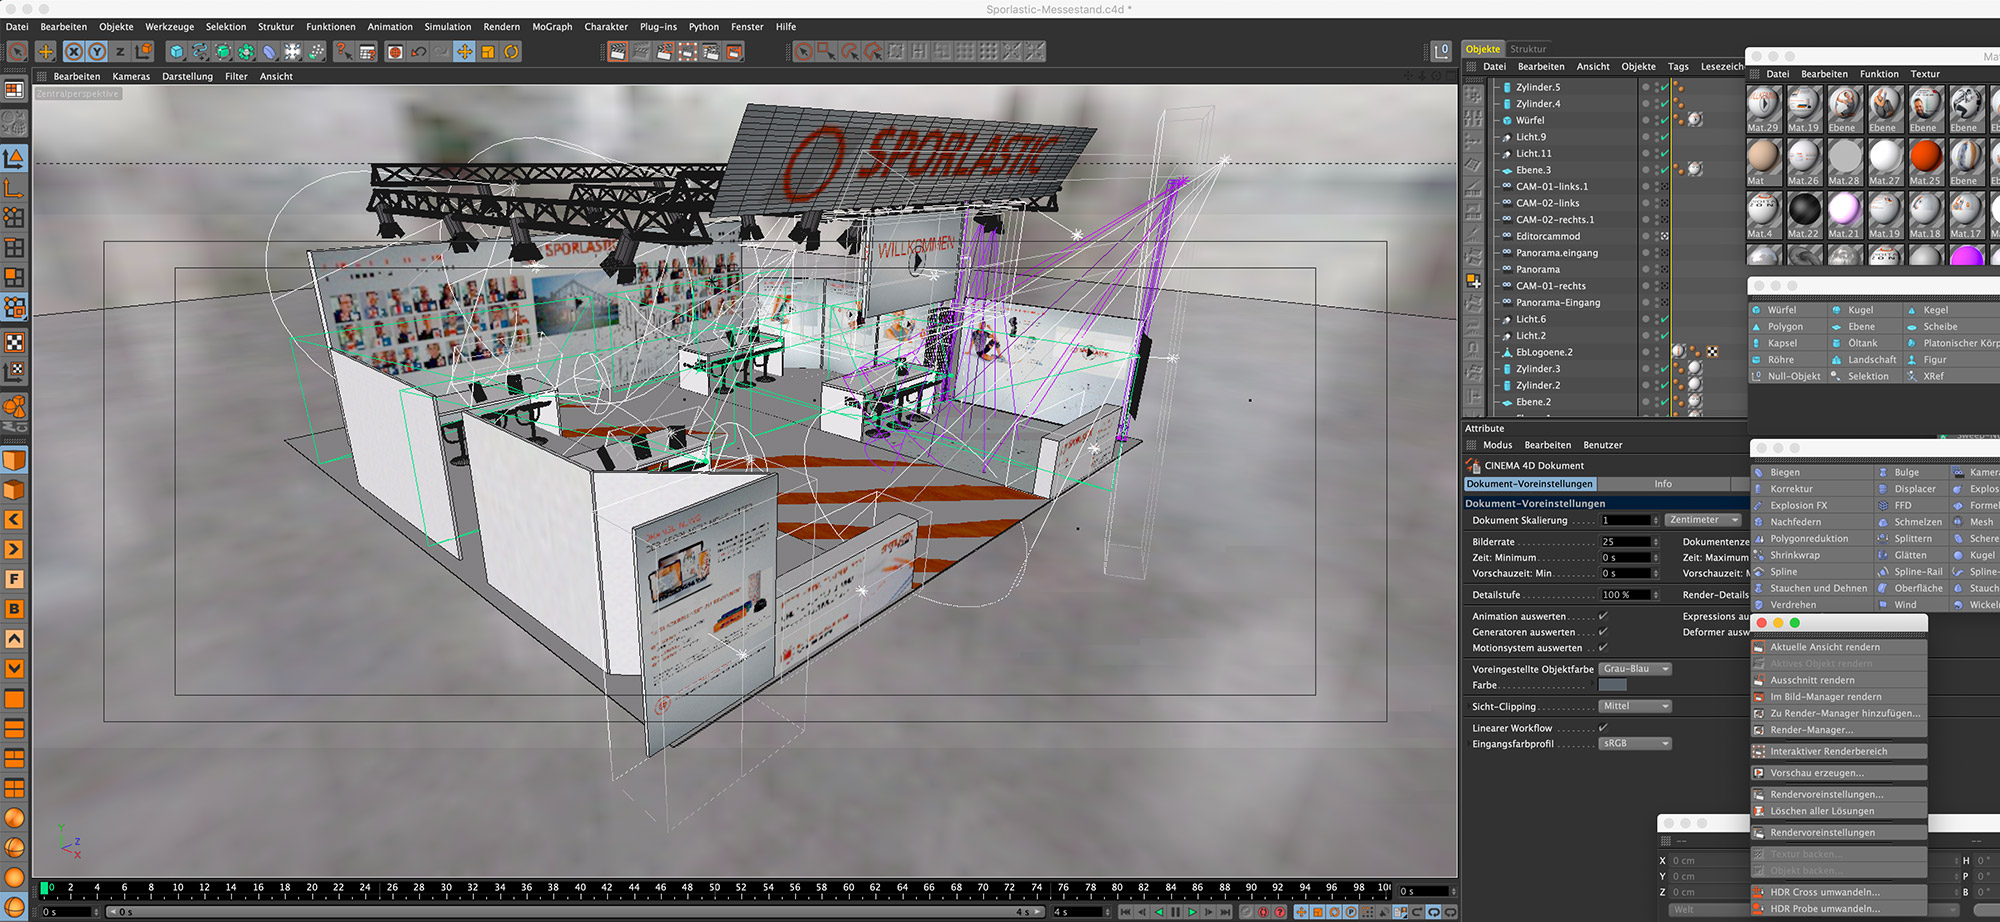The image size is (2000, 922).
Task: Open the Zentimeter unit dropdown
Action: (x=1704, y=520)
